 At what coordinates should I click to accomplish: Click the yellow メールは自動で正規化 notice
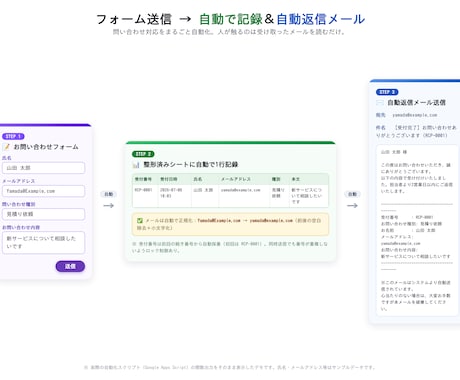click(230, 224)
